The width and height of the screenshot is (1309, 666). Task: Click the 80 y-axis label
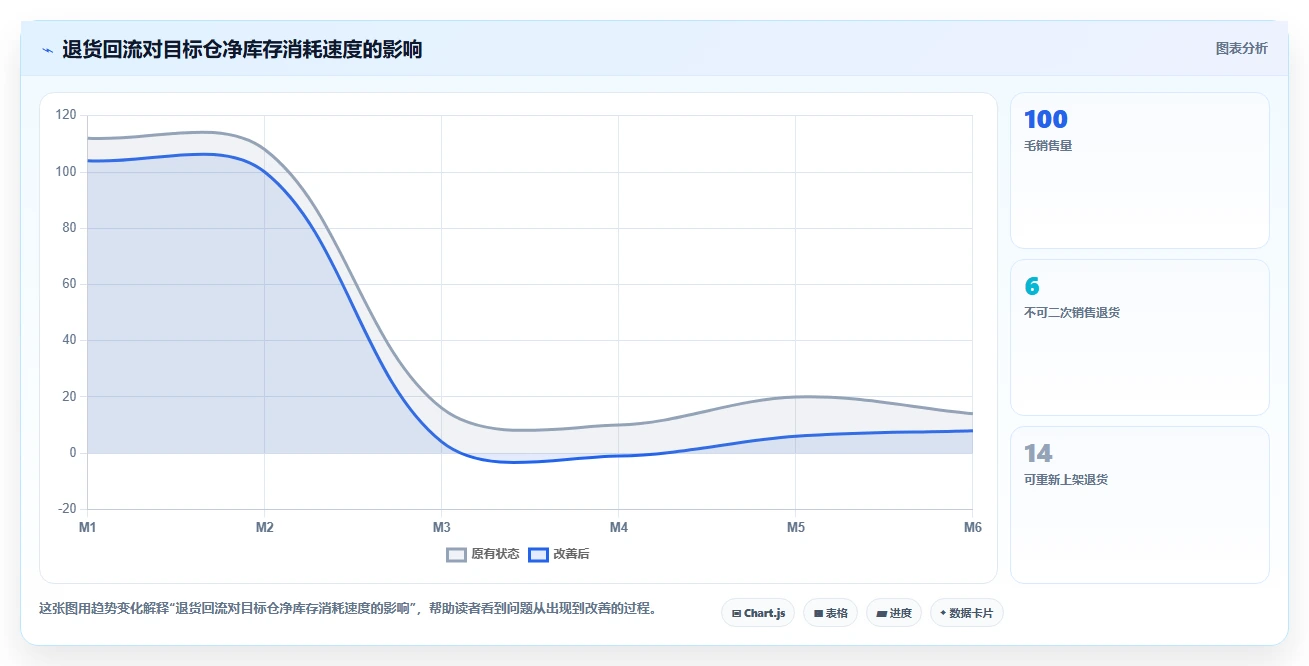coord(69,228)
